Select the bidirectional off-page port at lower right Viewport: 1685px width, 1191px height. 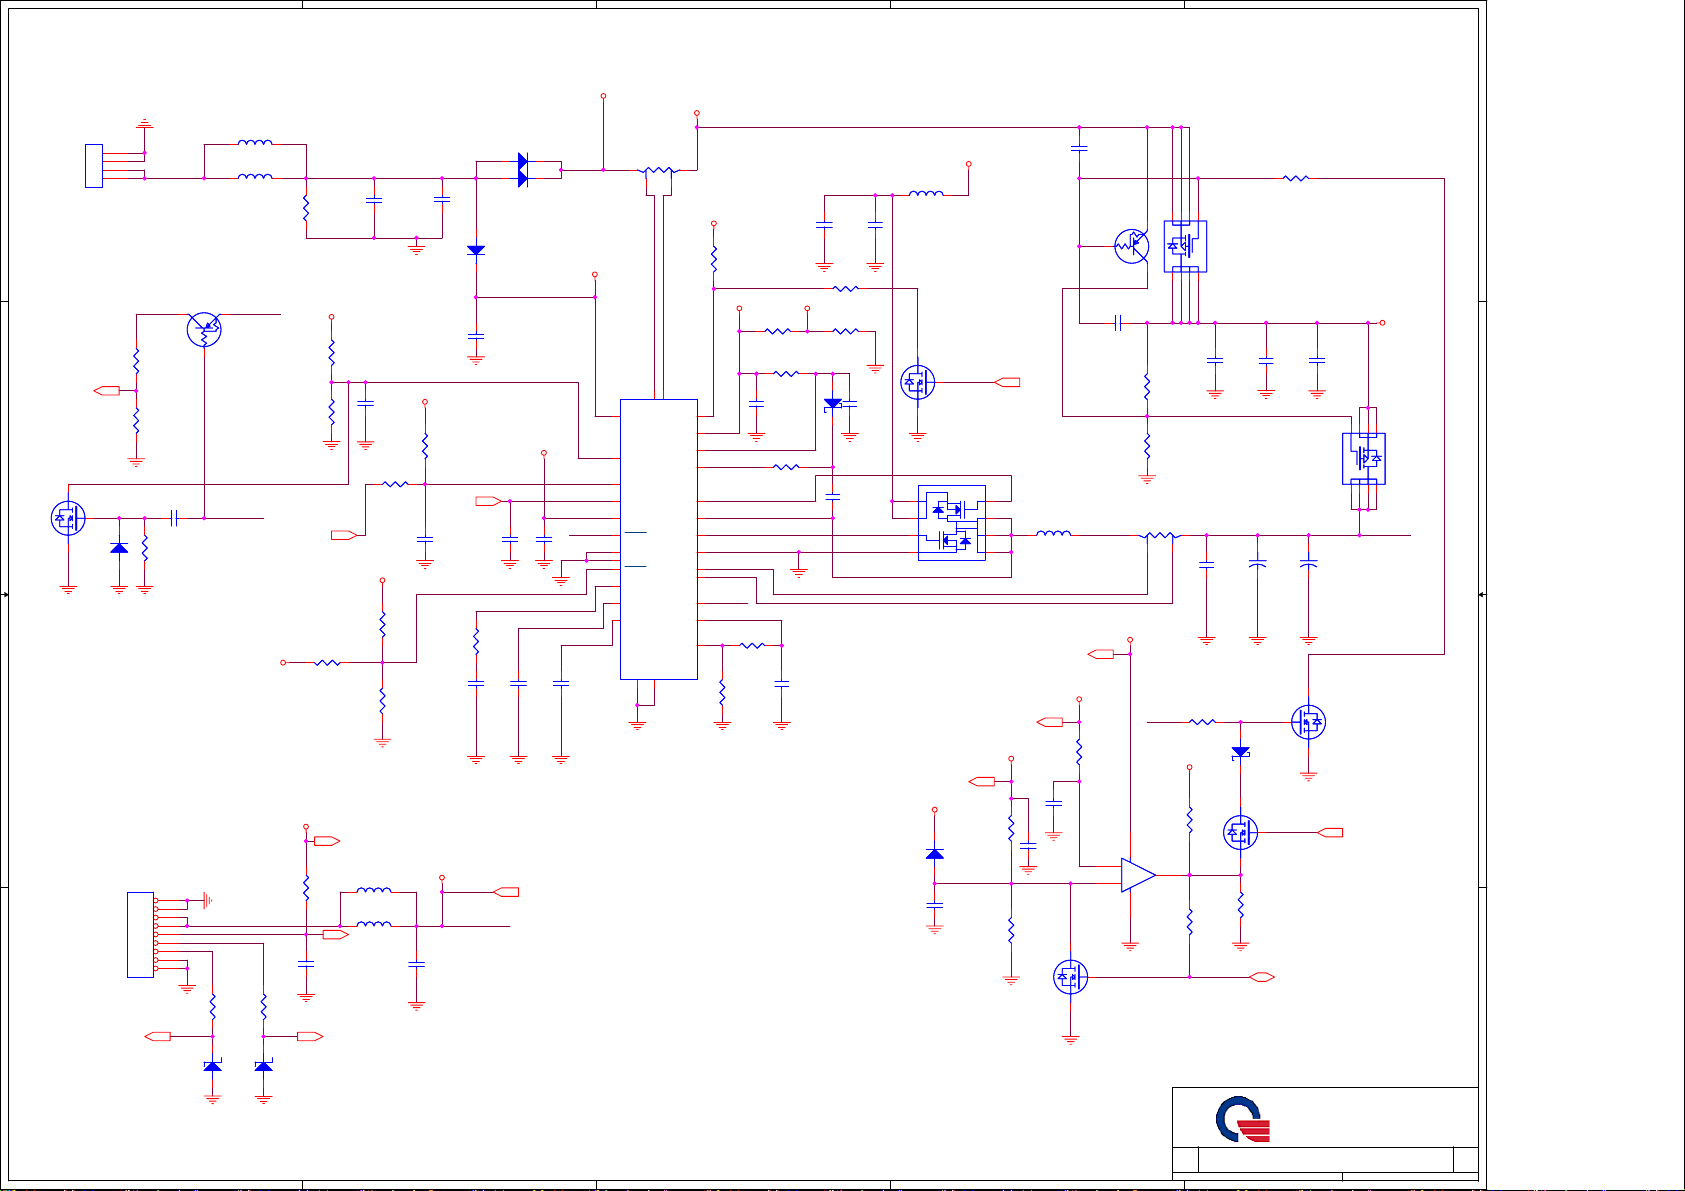click(1263, 977)
